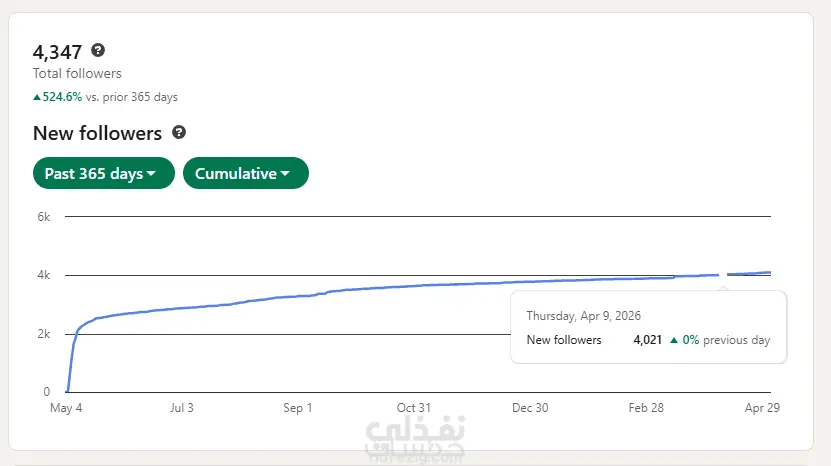Viewport: 831px width, 466px height.
Task: Click the Thursday, Apr 9, 2026 tooltip date
Action: point(584,316)
